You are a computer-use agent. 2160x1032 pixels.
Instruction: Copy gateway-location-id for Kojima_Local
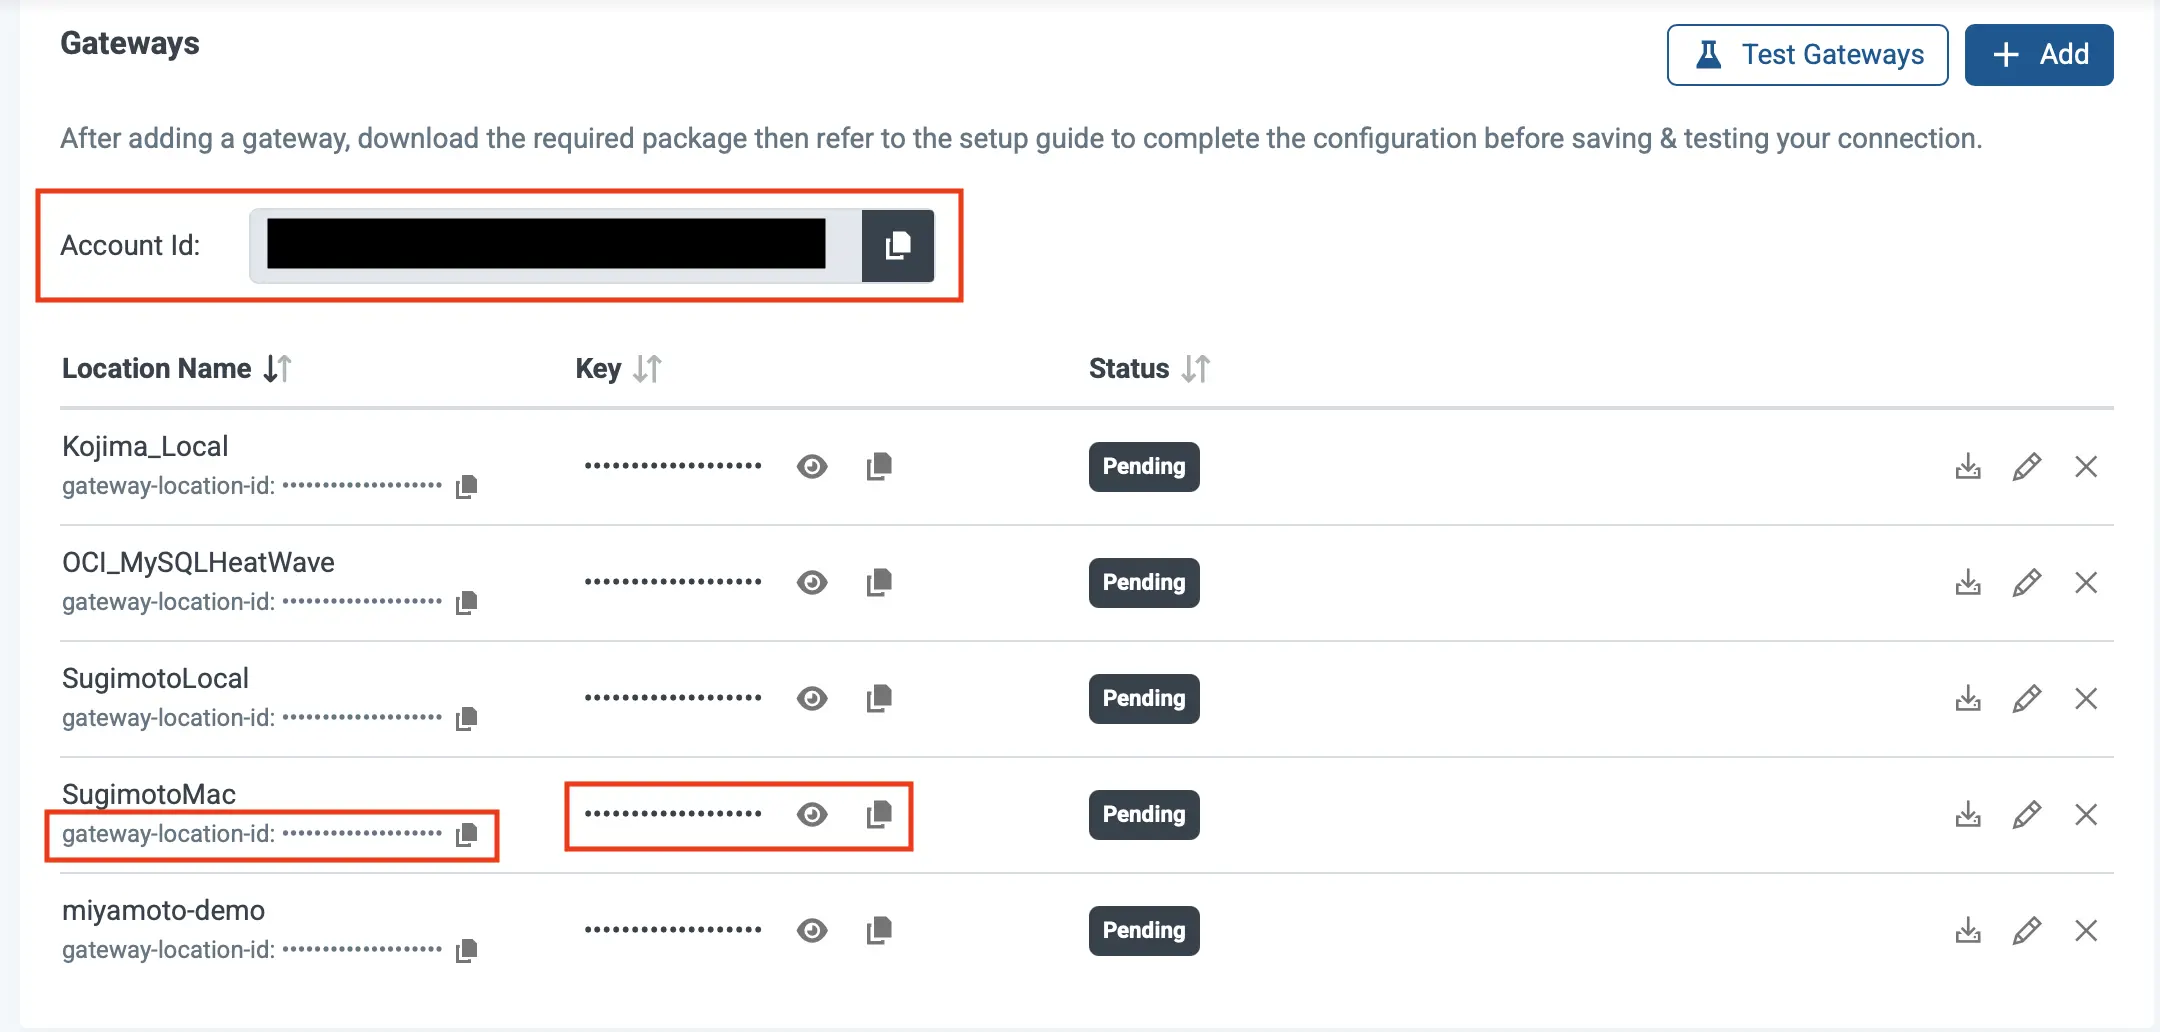point(466,487)
